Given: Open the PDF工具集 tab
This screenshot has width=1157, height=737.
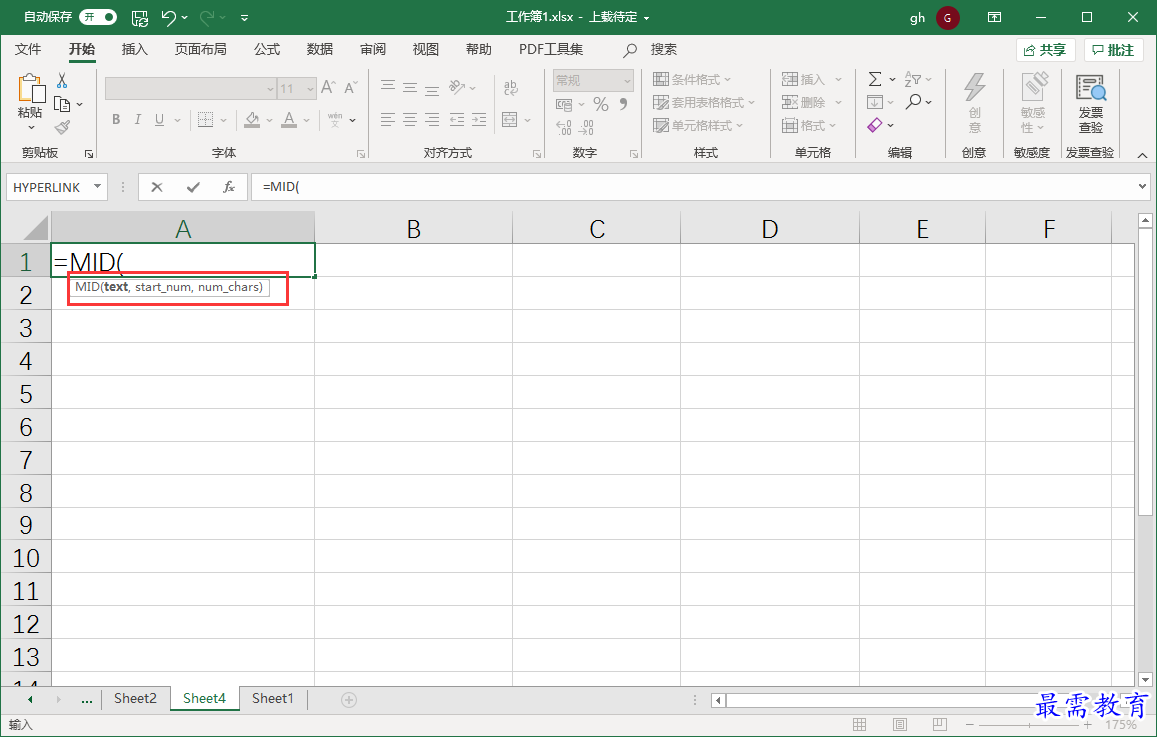Looking at the screenshot, I should [550, 49].
